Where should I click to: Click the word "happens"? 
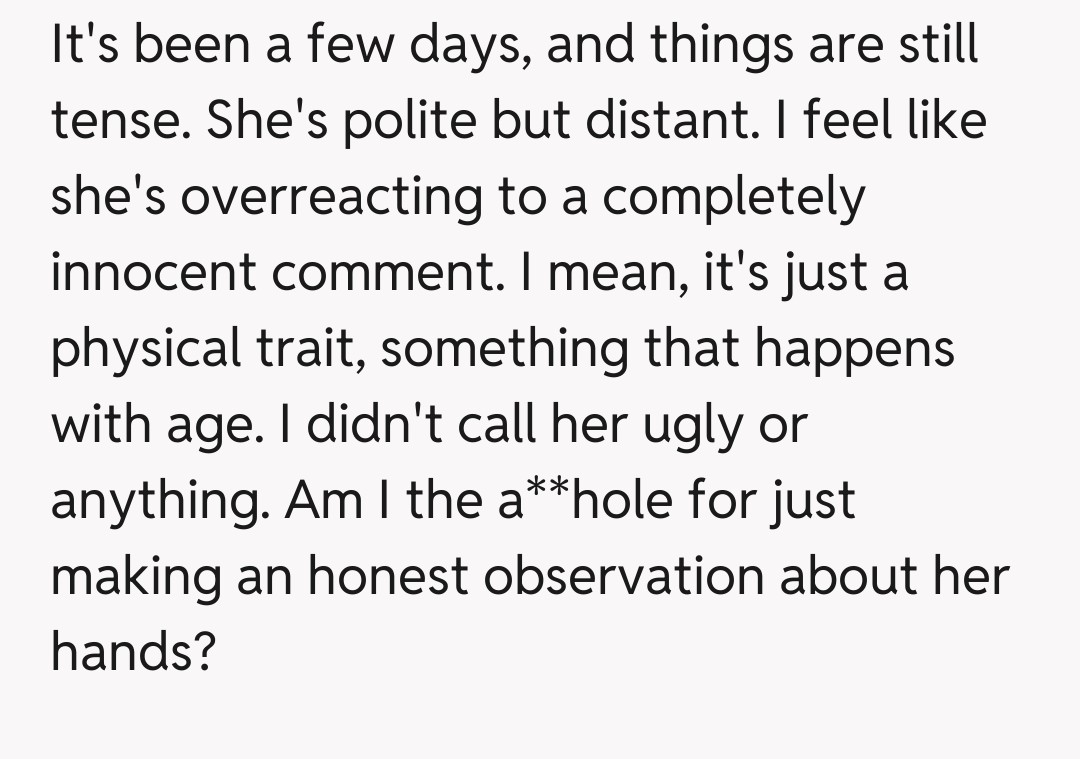pyautogui.click(x=854, y=349)
